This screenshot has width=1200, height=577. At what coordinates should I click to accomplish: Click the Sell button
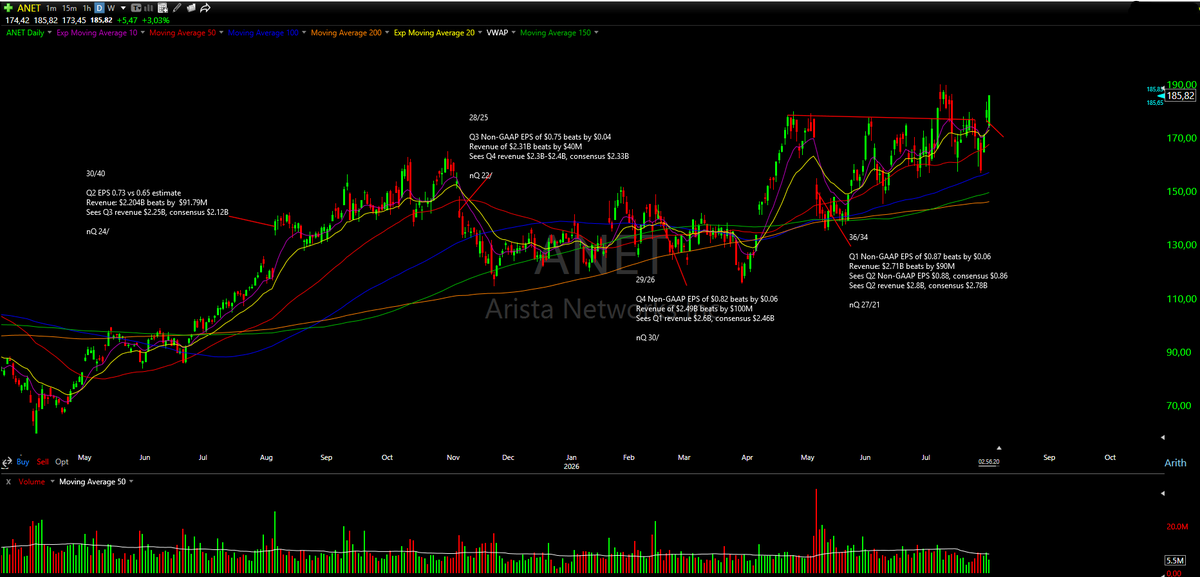pyautogui.click(x=42, y=462)
